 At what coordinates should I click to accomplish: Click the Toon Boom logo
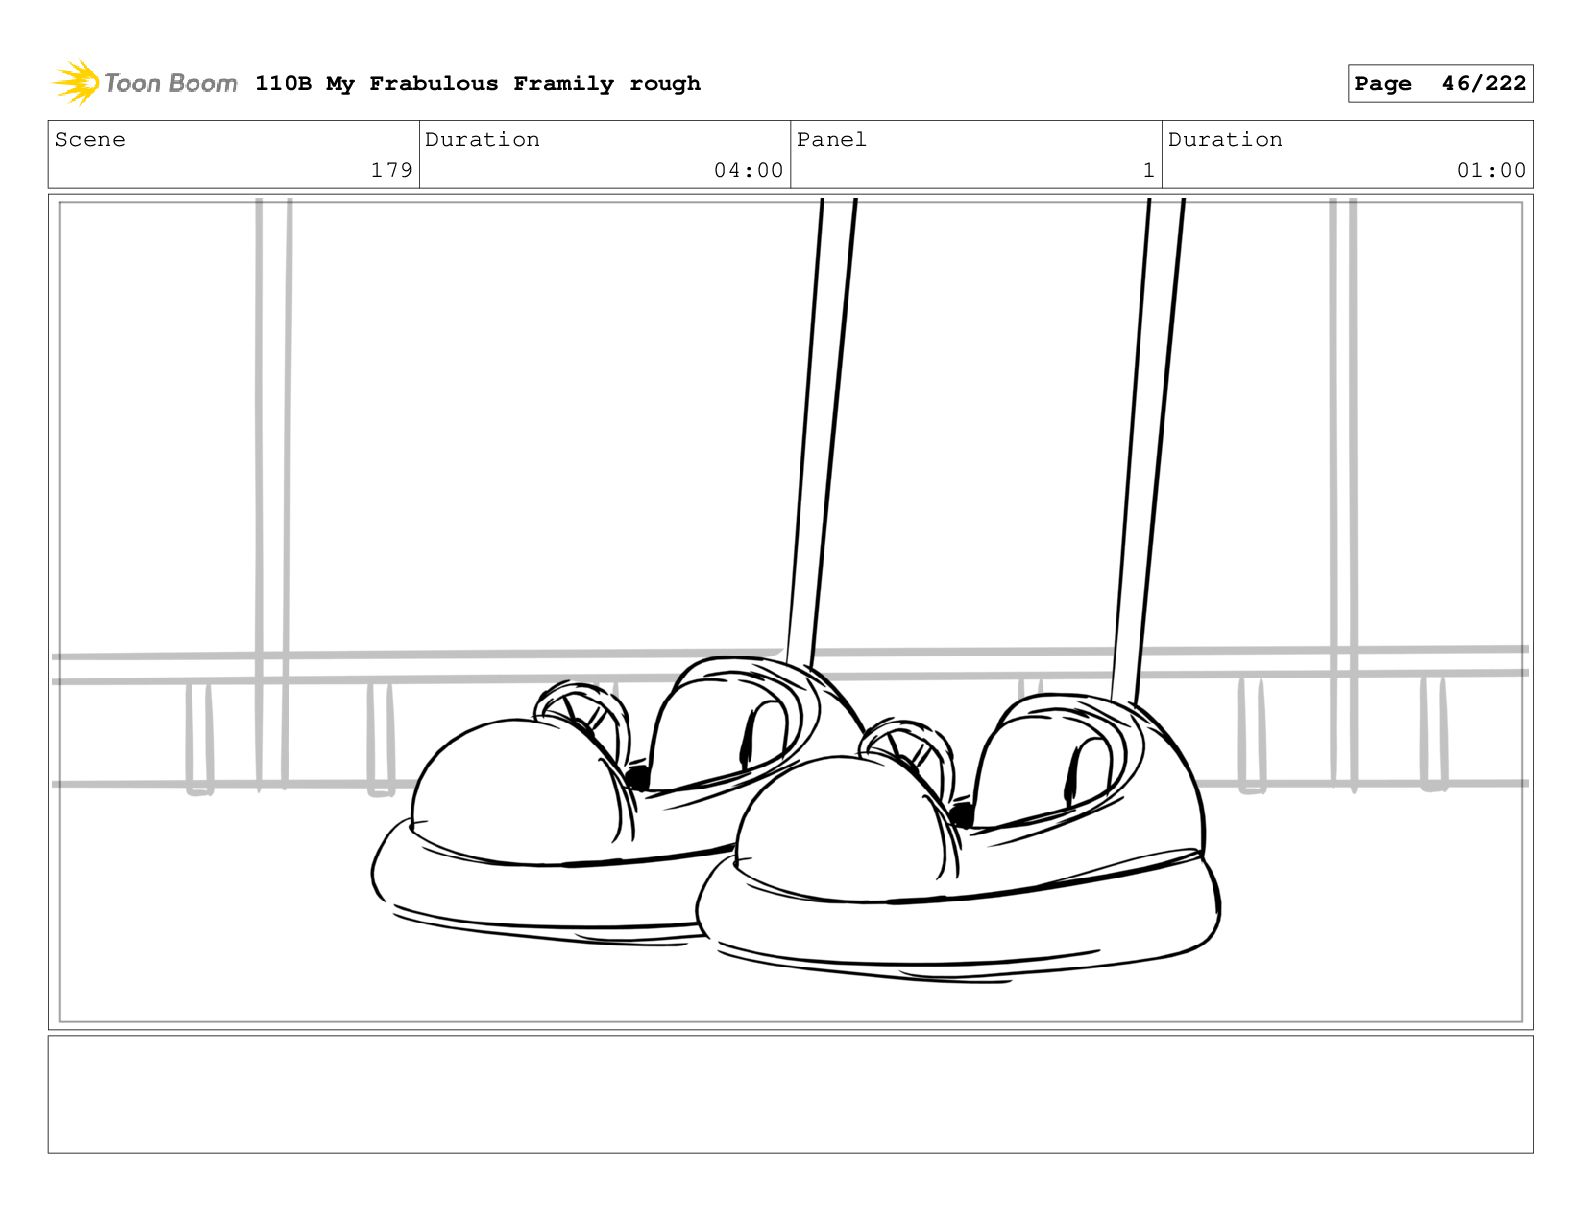point(145,83)
